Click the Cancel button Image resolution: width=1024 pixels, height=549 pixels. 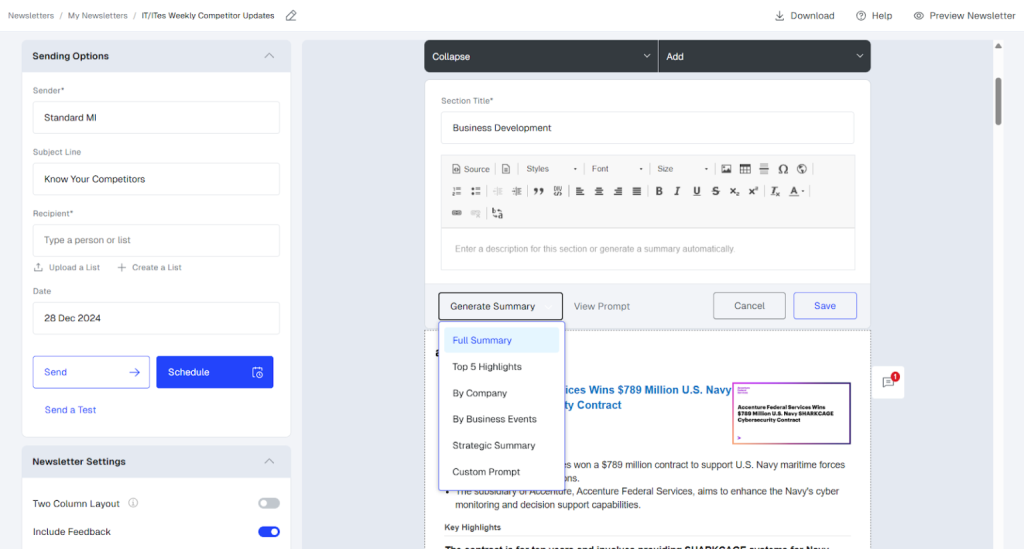pos(749,306)
